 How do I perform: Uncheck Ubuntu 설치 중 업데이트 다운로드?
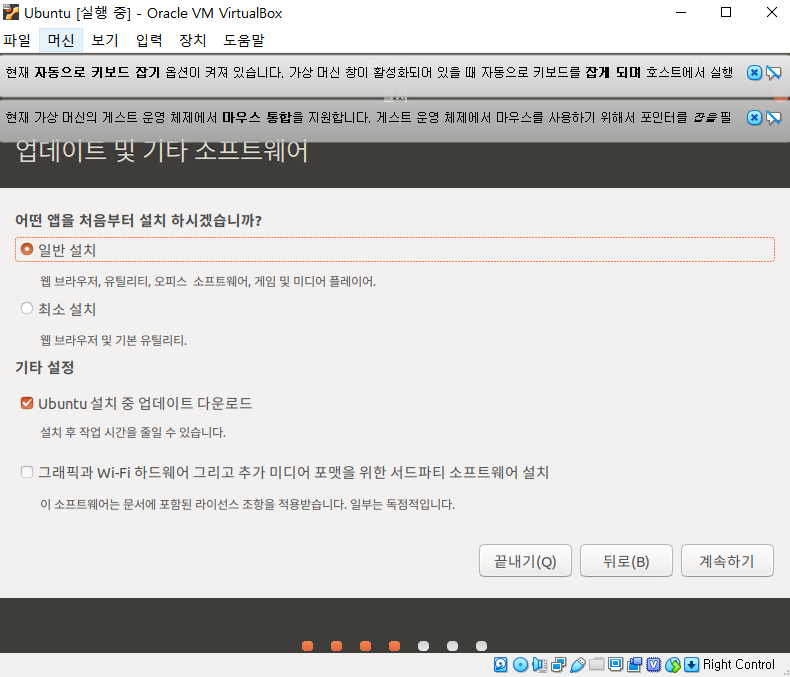[x=27, y=403]
